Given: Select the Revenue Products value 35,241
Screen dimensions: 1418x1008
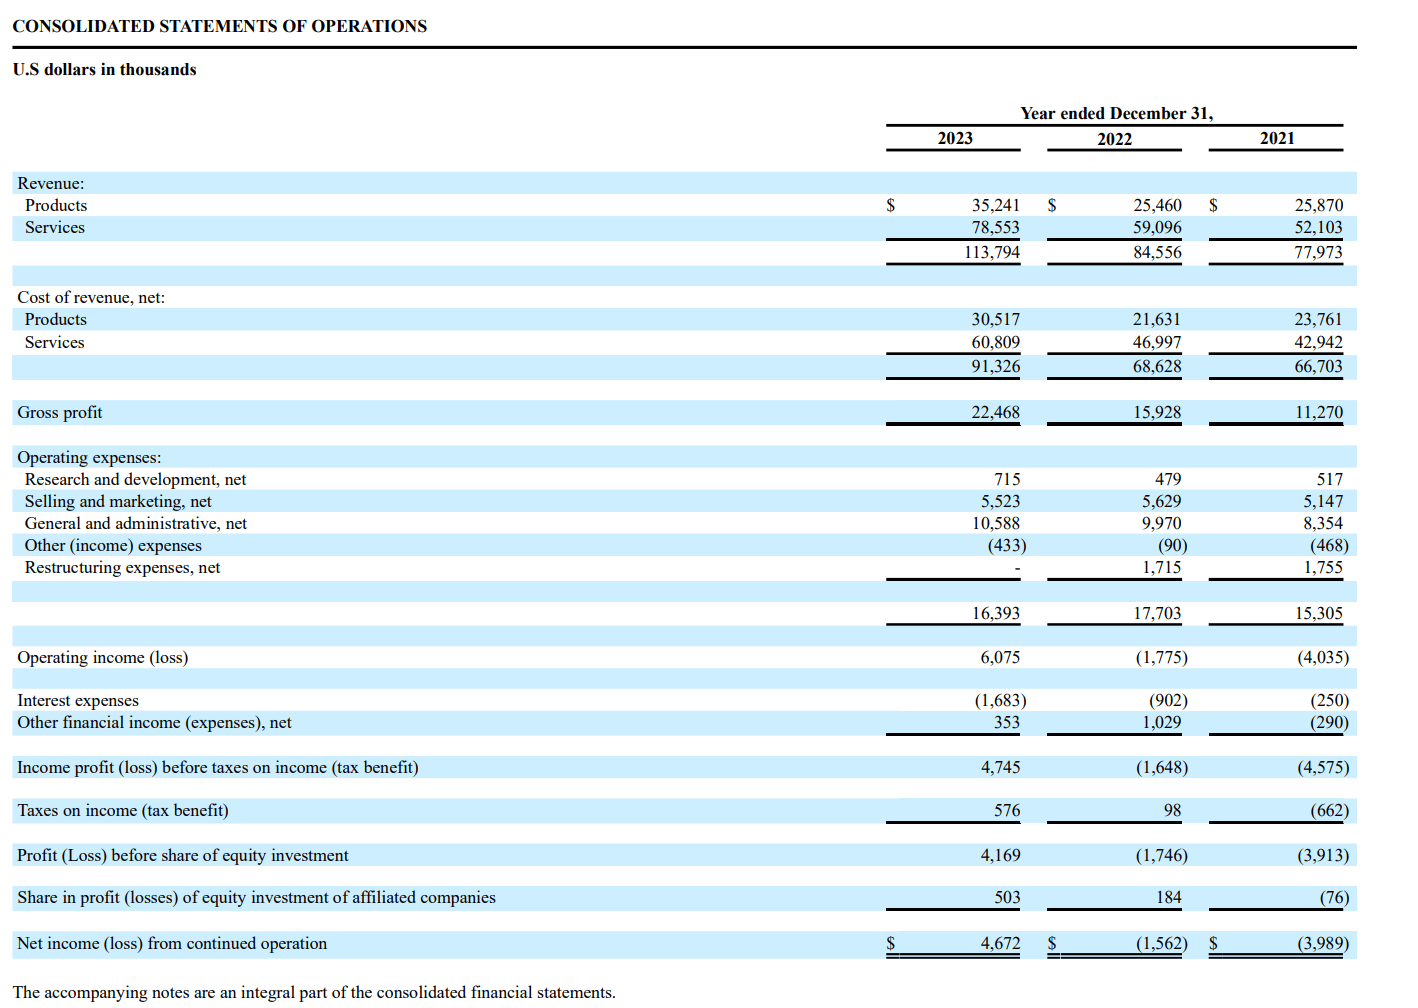Looking at the screenshot, I should 998,205.
